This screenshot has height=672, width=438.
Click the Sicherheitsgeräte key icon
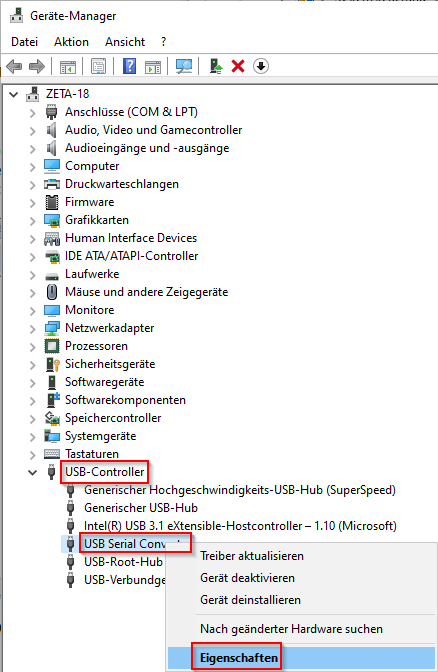tap(52, 364)
